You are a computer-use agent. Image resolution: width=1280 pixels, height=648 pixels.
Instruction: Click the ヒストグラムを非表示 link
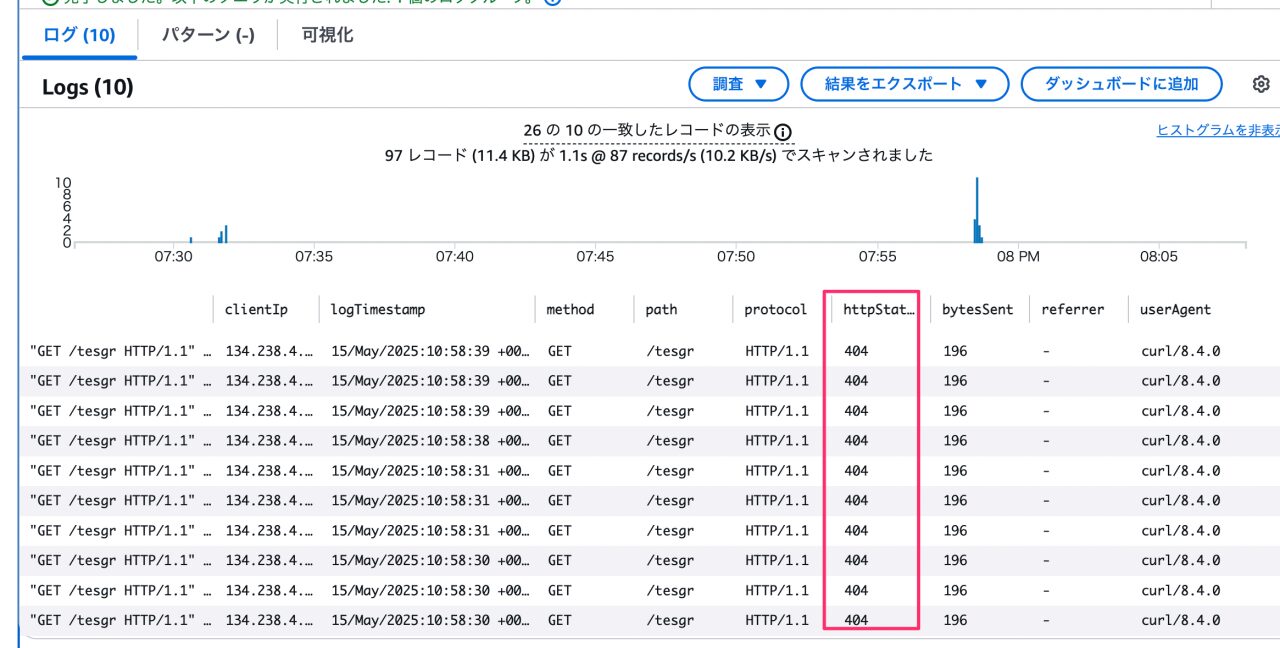coord(1218,131)
